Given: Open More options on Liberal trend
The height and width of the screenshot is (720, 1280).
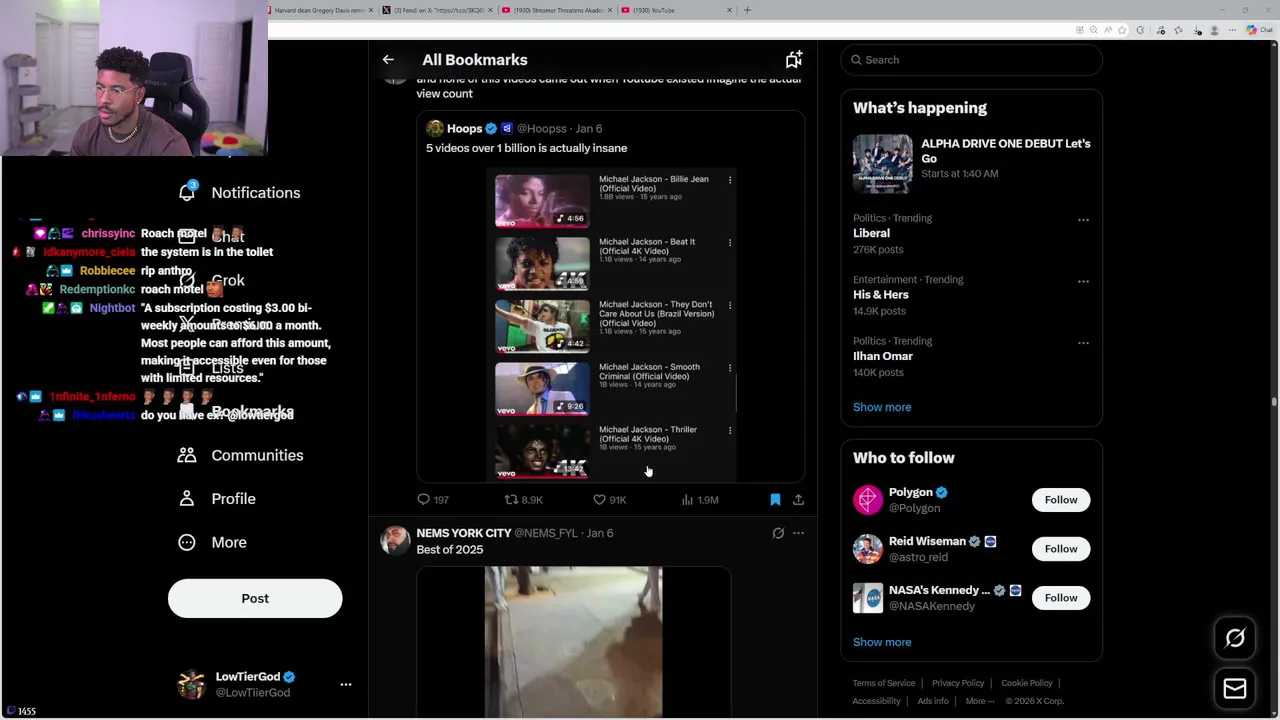Looking at the screenshot, I should click(1083, 219).
